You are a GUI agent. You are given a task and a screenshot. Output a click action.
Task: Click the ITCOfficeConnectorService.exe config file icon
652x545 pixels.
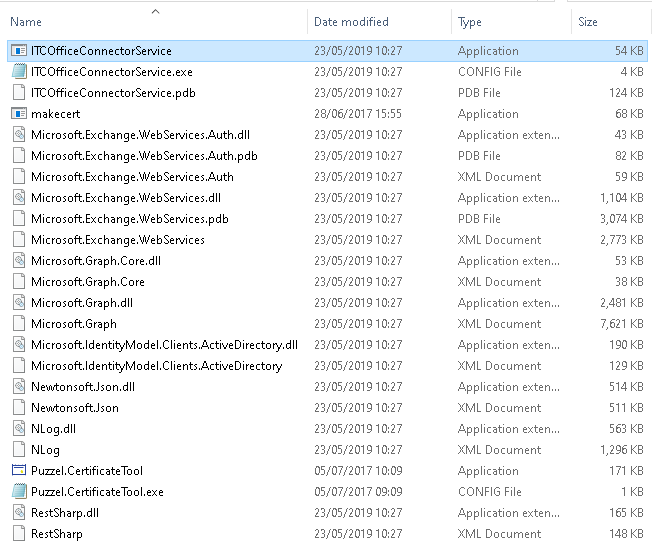tap(19, 72)
